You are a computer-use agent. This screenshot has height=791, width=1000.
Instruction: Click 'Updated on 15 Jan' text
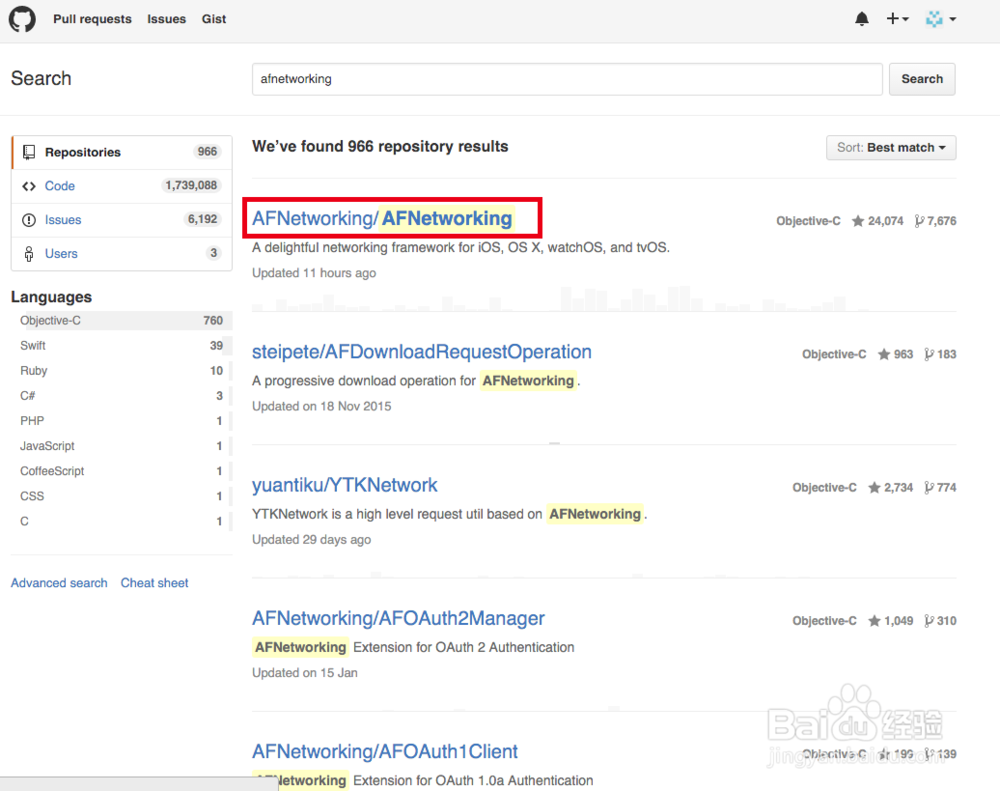305,673
